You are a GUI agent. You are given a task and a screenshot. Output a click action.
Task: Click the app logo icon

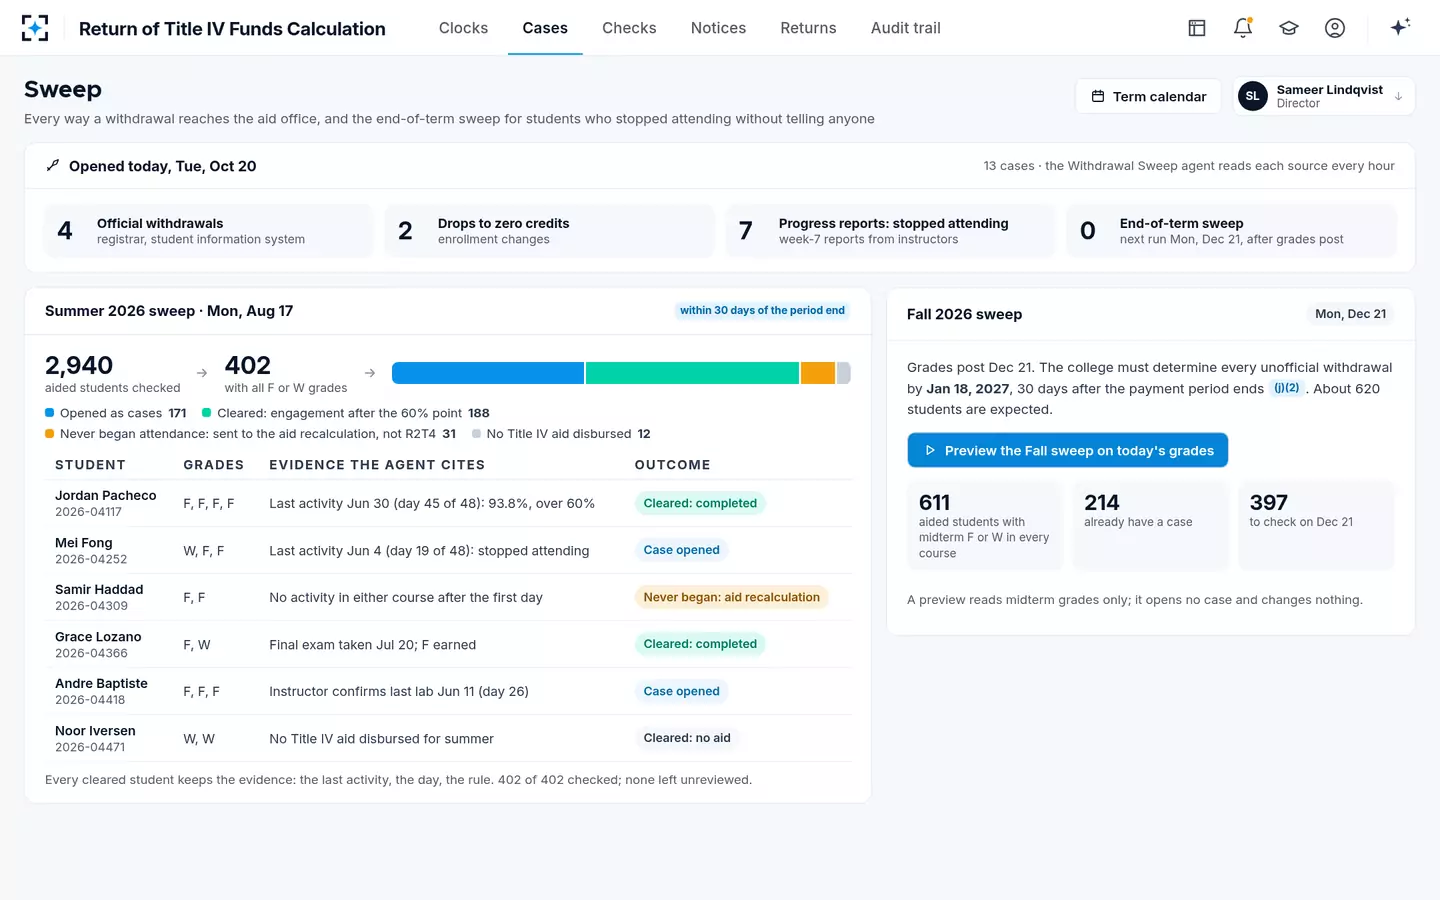pyautogui.click(x=35, y=28)
